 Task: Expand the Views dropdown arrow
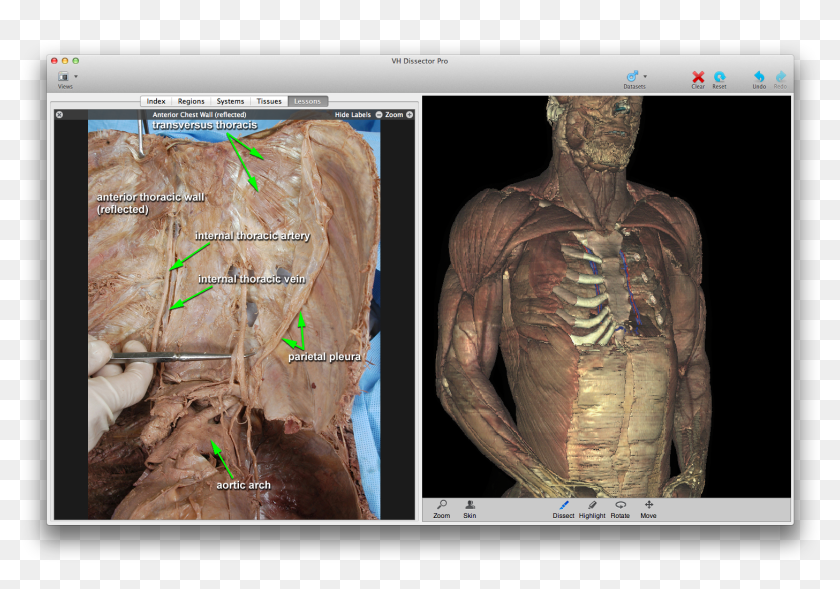tap(76, 77)
